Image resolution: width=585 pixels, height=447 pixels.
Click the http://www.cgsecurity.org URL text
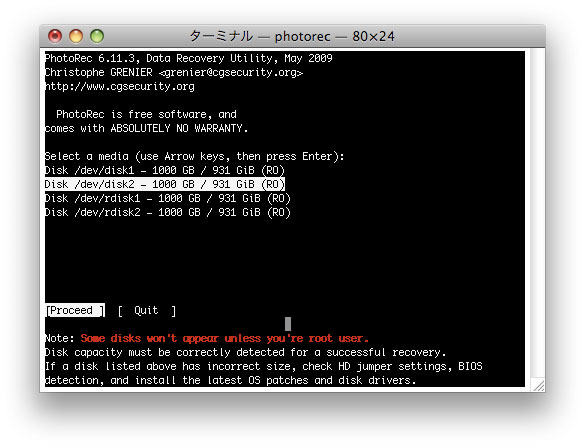point(120,87)
